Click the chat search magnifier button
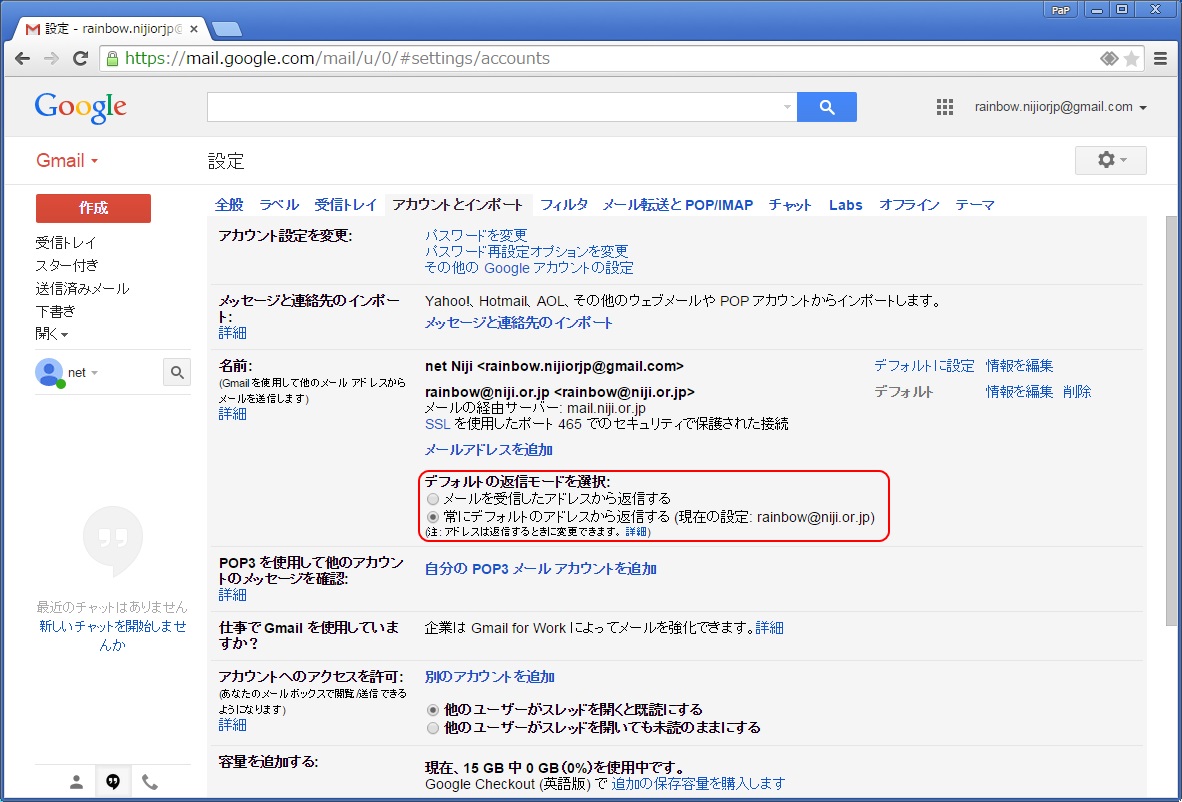The height and width of the screenshot is (802, 1182). (177, 372)
